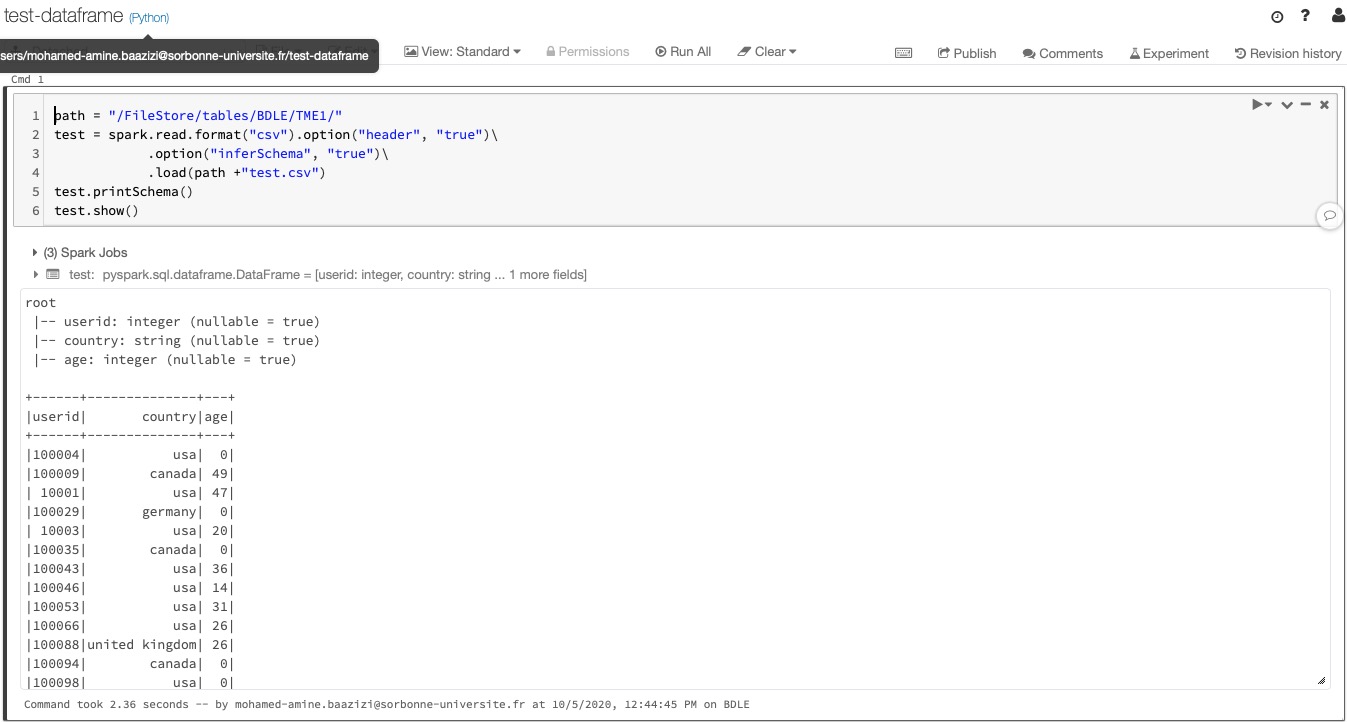
Task: Click the output row for userid 100043
Action: click(x=130, y=569)
